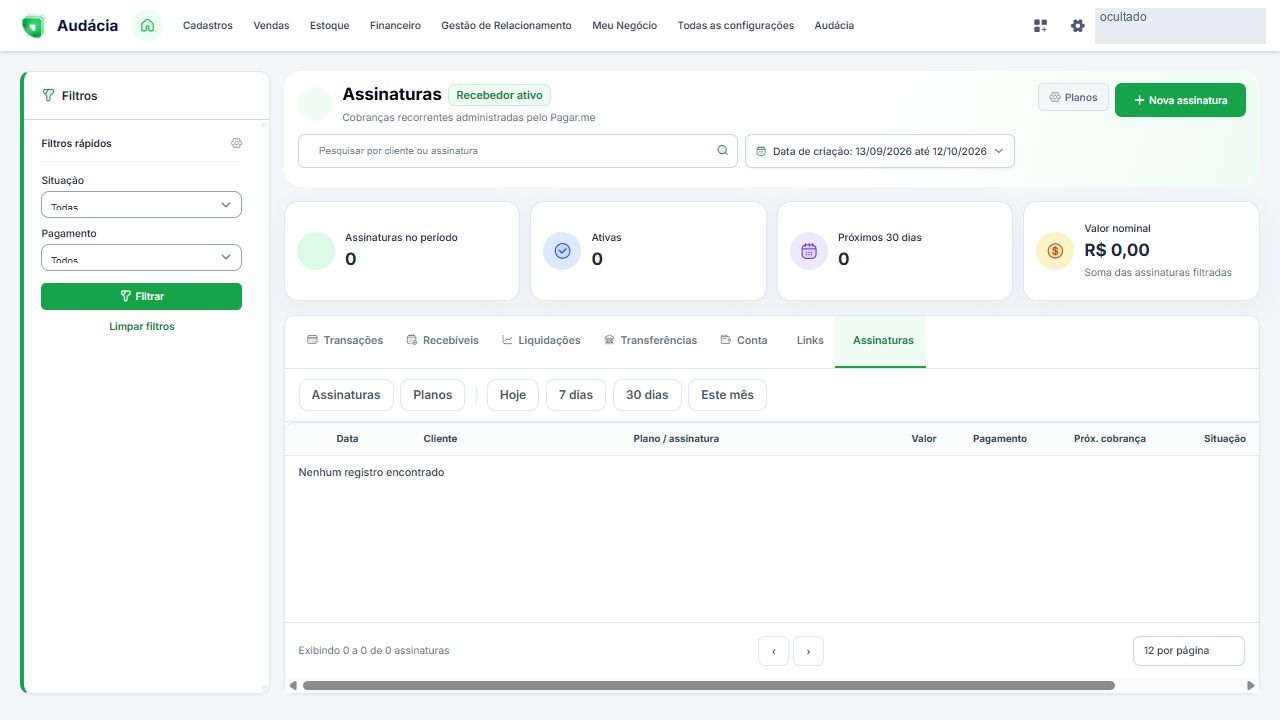Go to the home icon button

pos(147,26)
